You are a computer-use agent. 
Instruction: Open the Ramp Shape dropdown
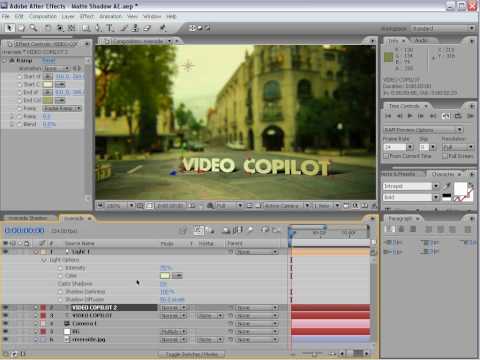tap(62, 108)
